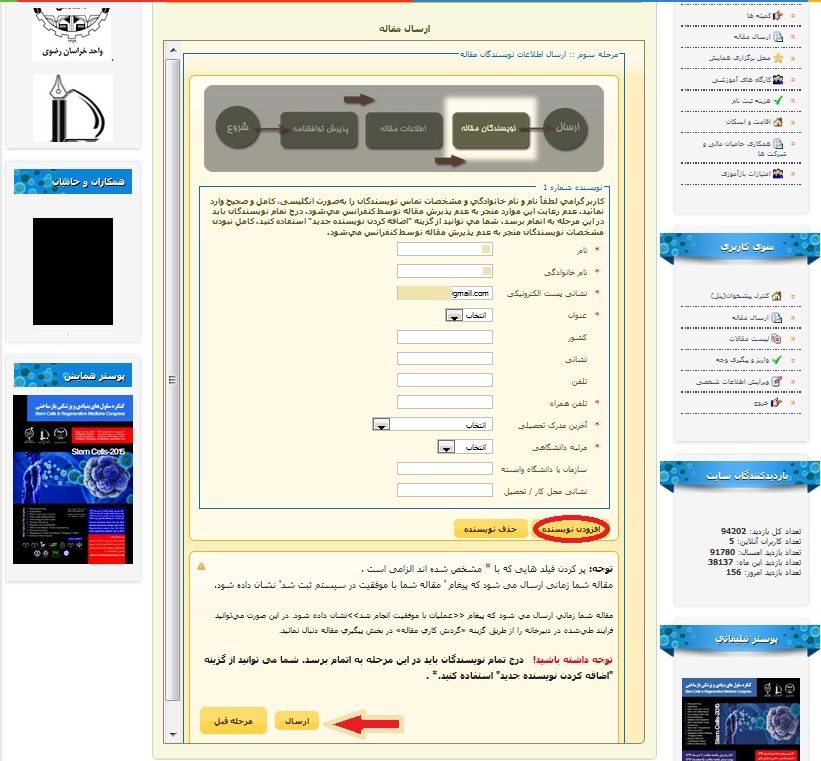Open the مرتبه دانشگاهی dropdown
The height and width of the screenshot is (761, 821).
(x=465, y=447)
